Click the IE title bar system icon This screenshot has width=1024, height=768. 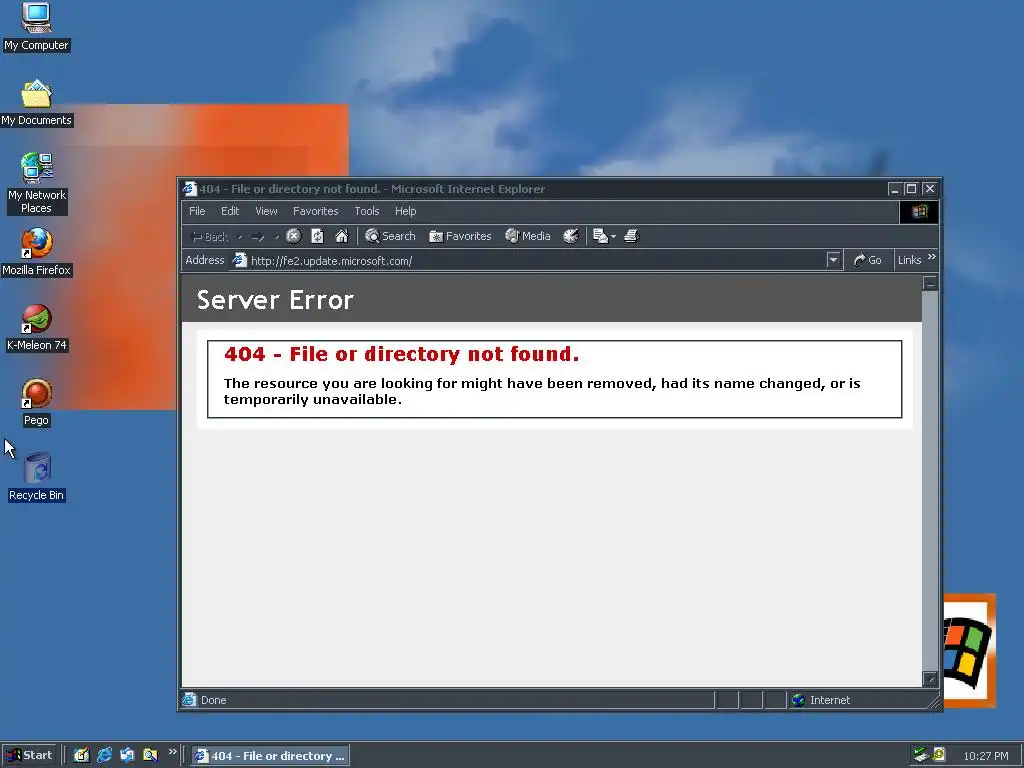pyautogui.click(x=189, y=189)
